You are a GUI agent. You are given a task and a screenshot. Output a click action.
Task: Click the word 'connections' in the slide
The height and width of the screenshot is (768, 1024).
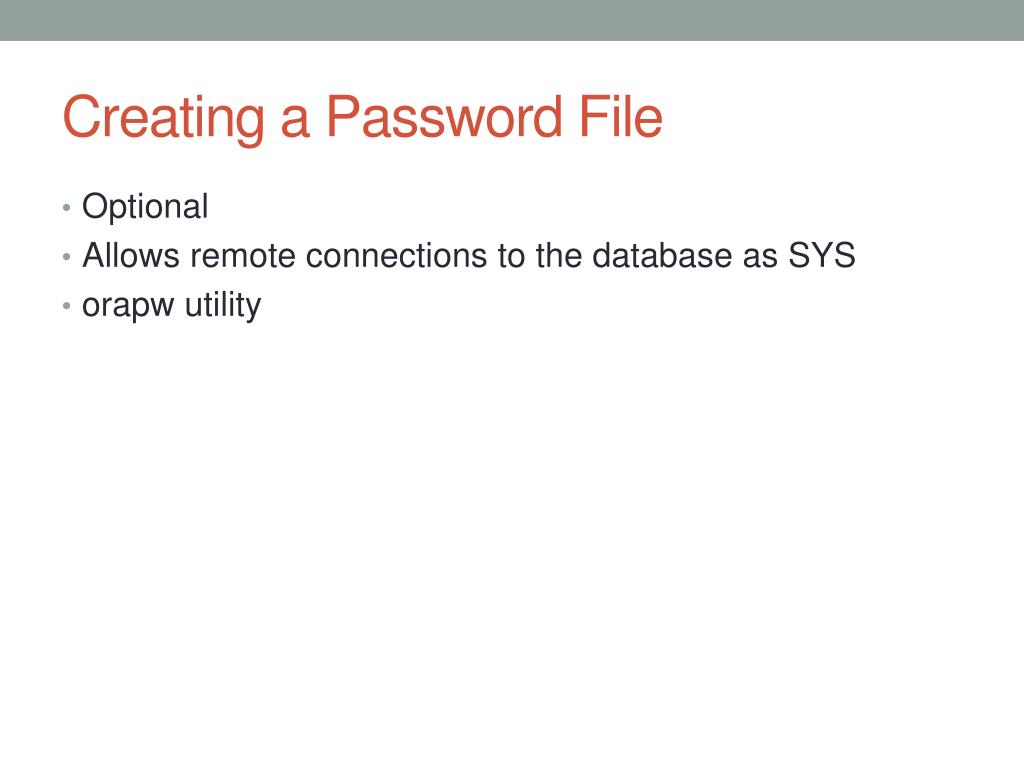tap(396, 256)
